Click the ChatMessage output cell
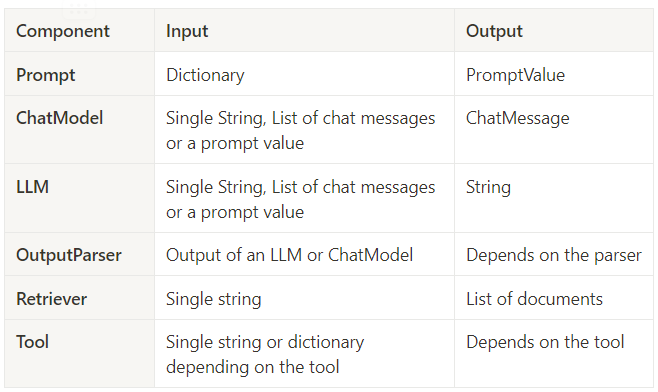Image resolution: width=658 pixels, height=392 pixels. point(554,130)
